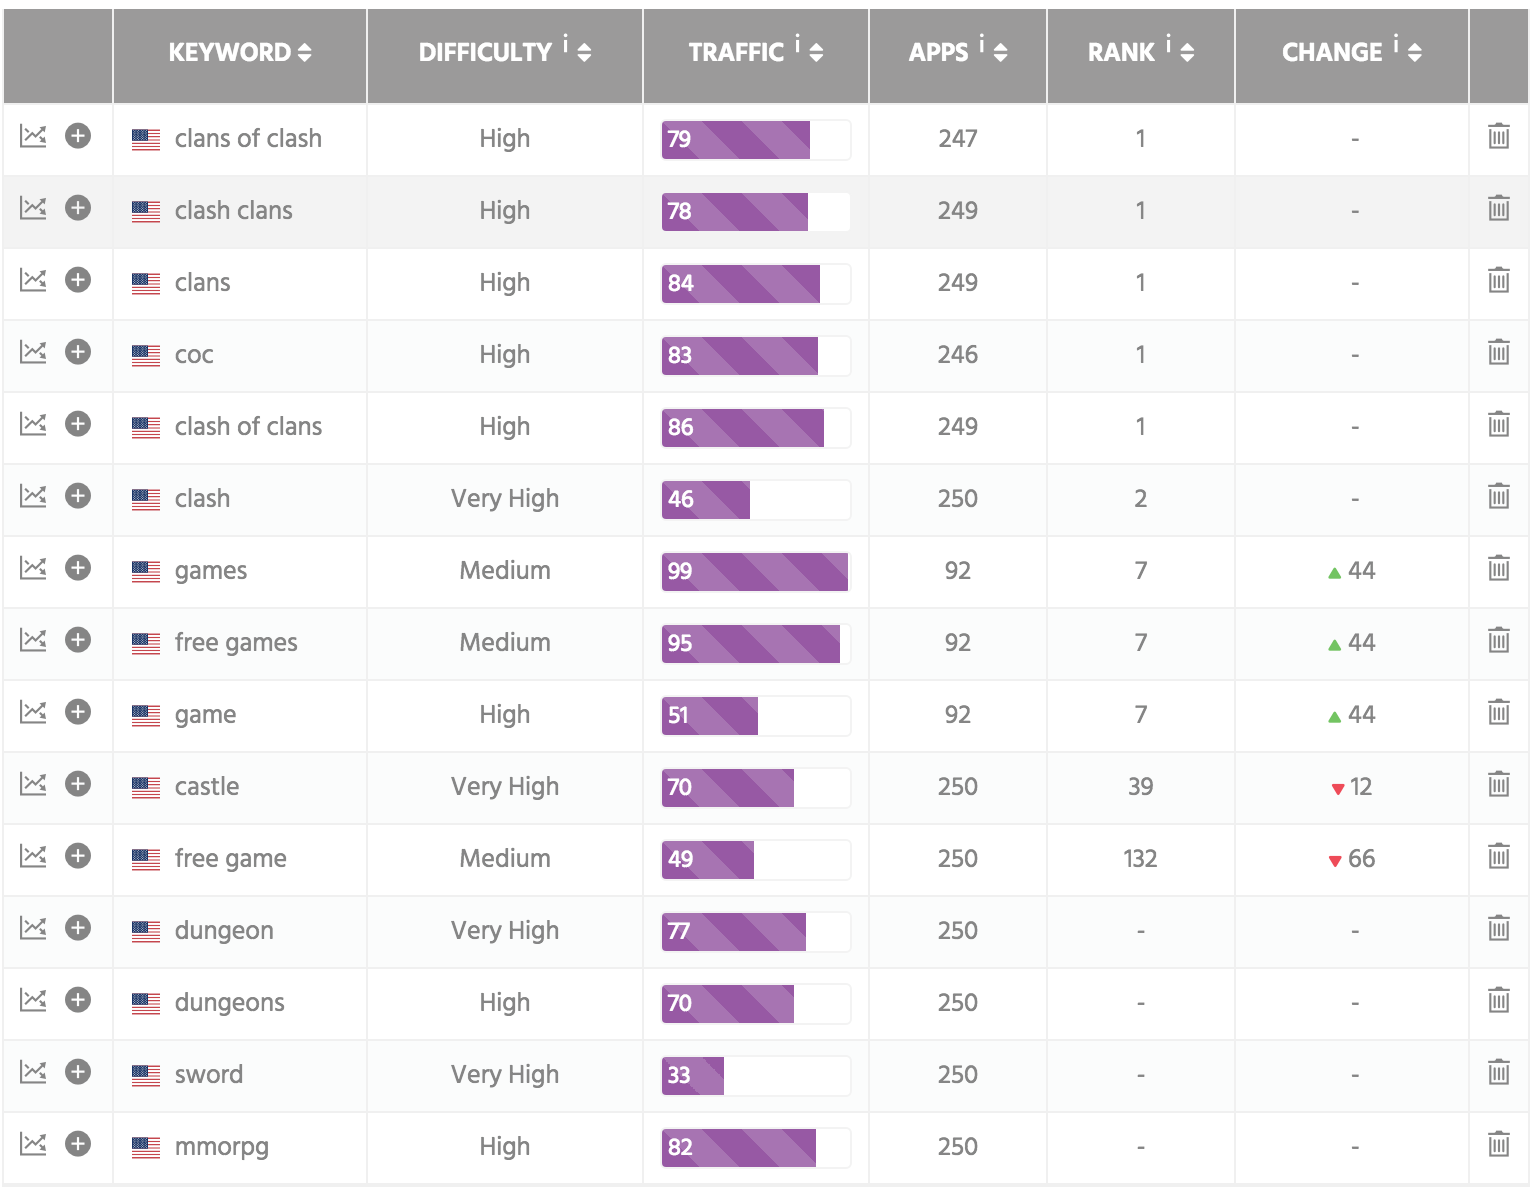Open the trend chart for games

pyautogui.click(x=33, y=568)
